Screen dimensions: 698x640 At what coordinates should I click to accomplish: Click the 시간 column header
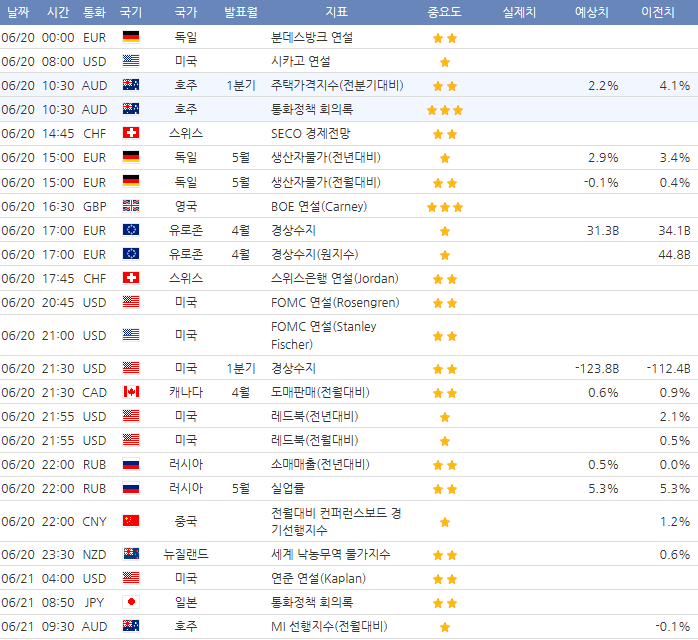point(58,12)
